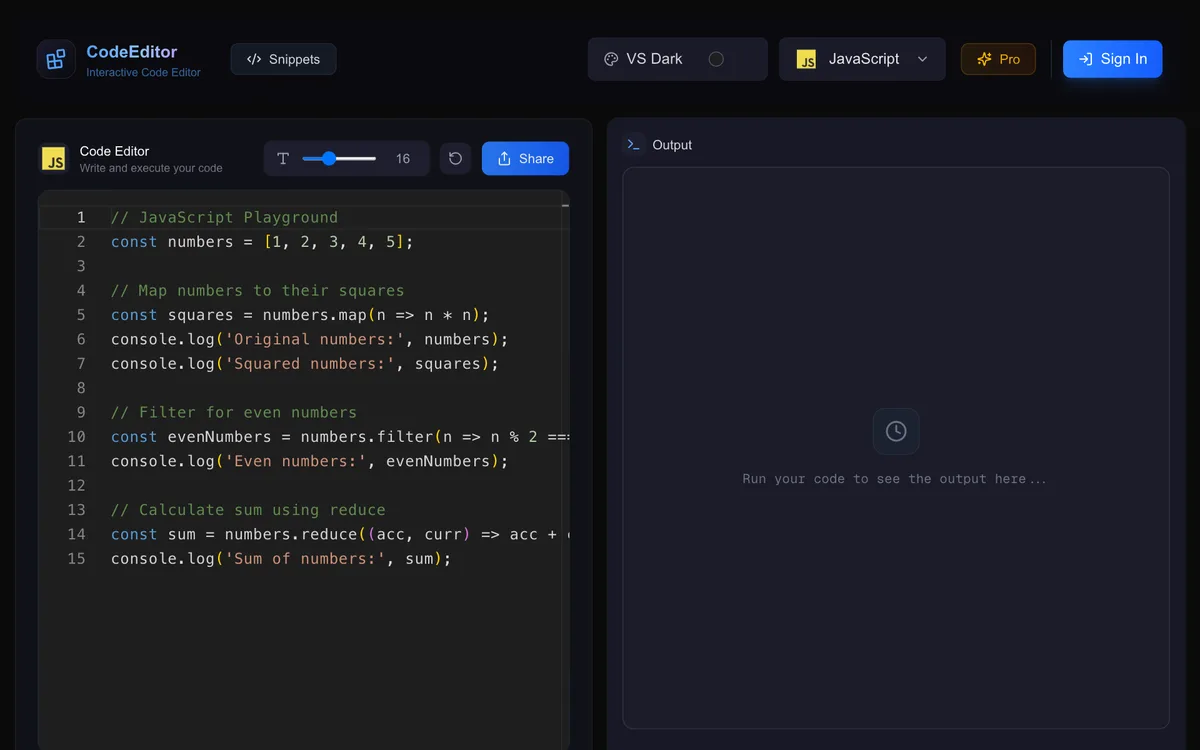This screenshot has width=1200, height=750.
Task: Click the 'const sum' reduce line
Action: 340,534
